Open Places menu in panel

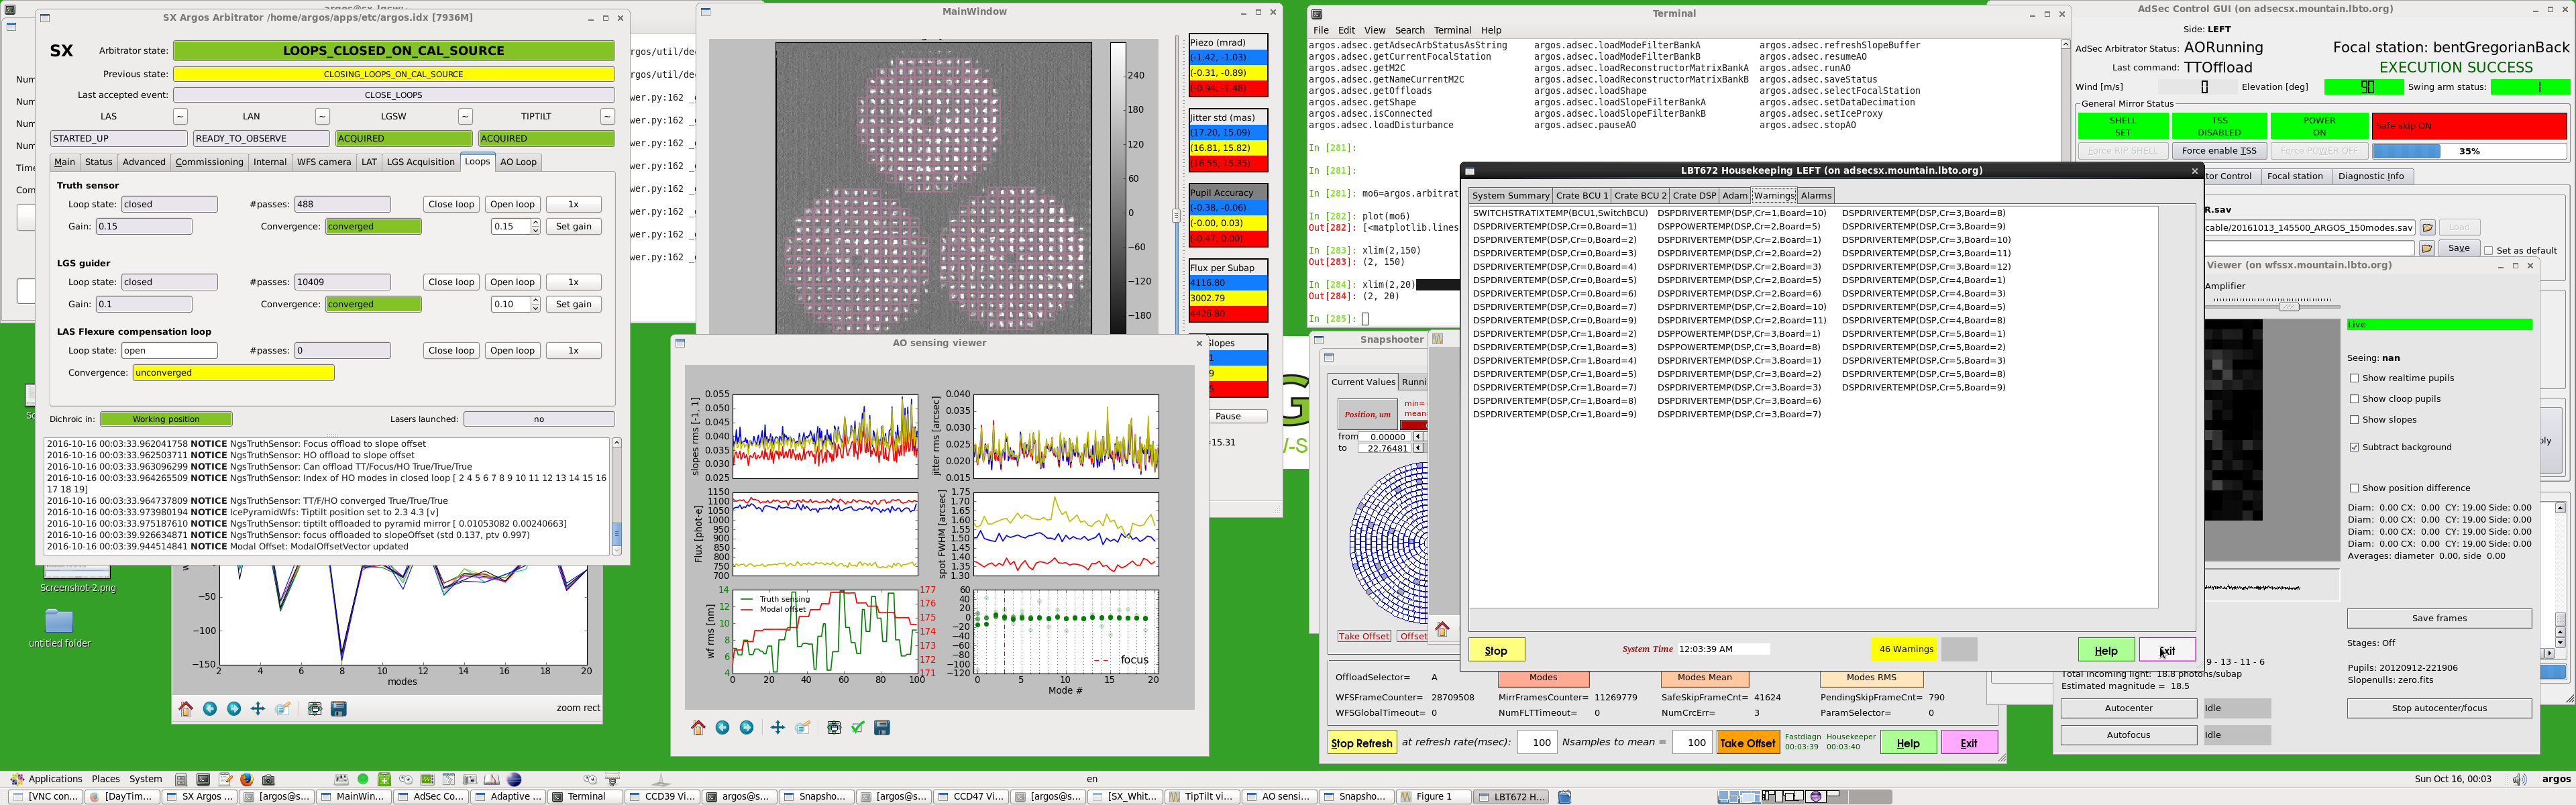(105, 779)
